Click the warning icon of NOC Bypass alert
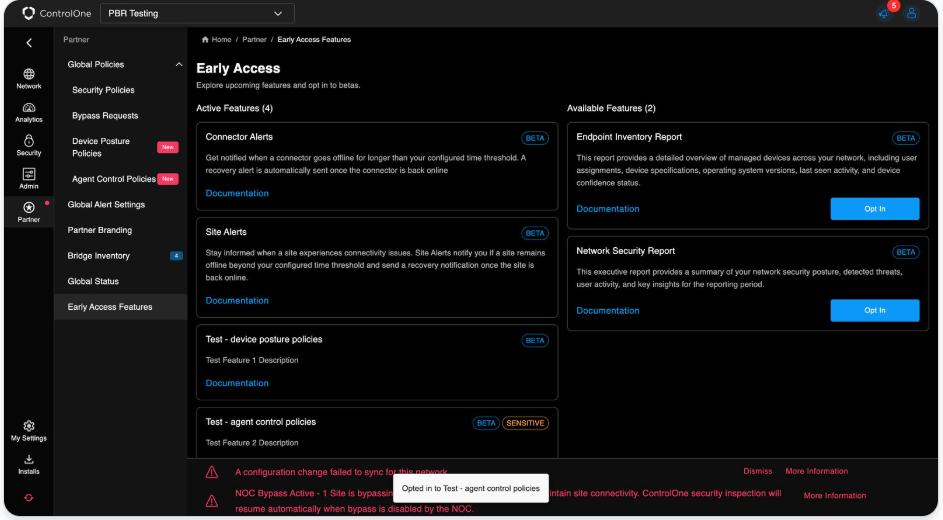 tap(212, 500)
